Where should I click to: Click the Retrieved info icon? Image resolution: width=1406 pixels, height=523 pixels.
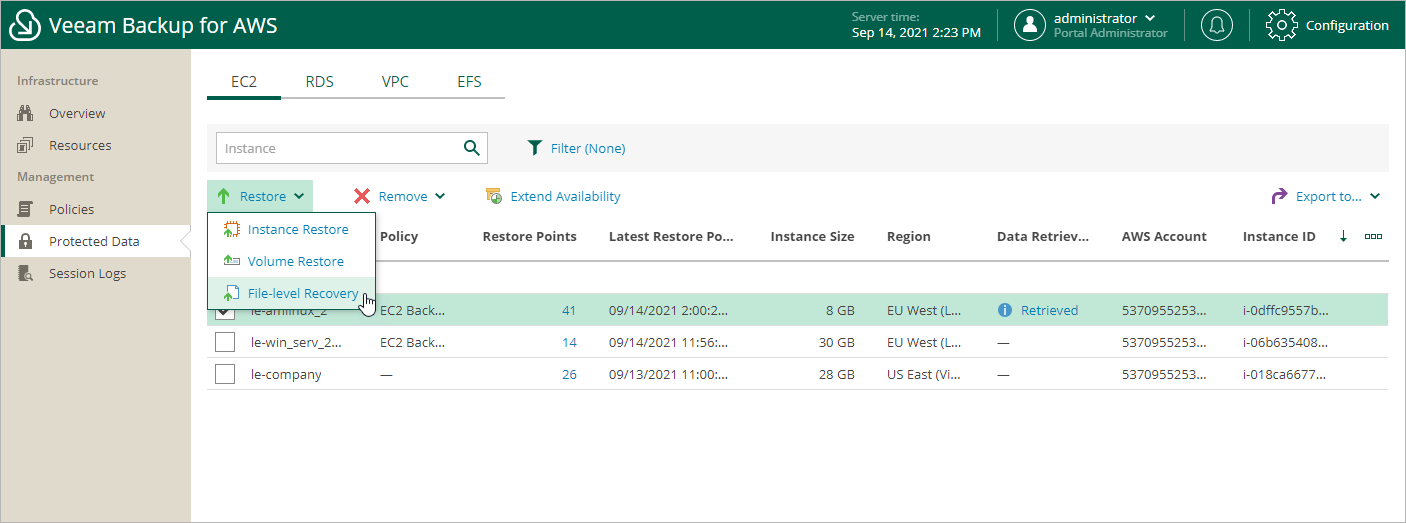point(1005,311)
